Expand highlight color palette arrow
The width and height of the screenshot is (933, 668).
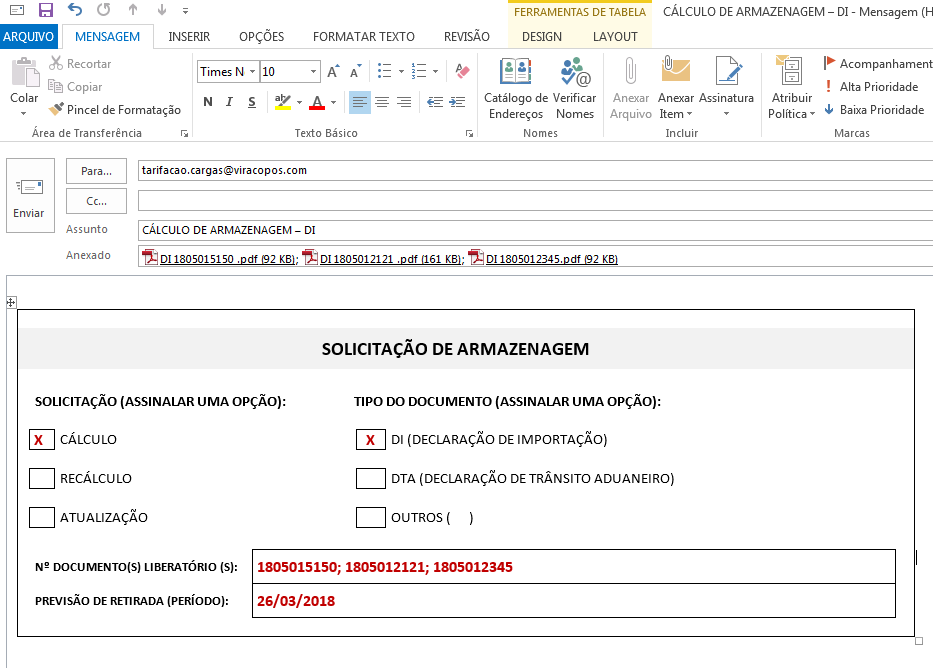(x=299, y=102)
